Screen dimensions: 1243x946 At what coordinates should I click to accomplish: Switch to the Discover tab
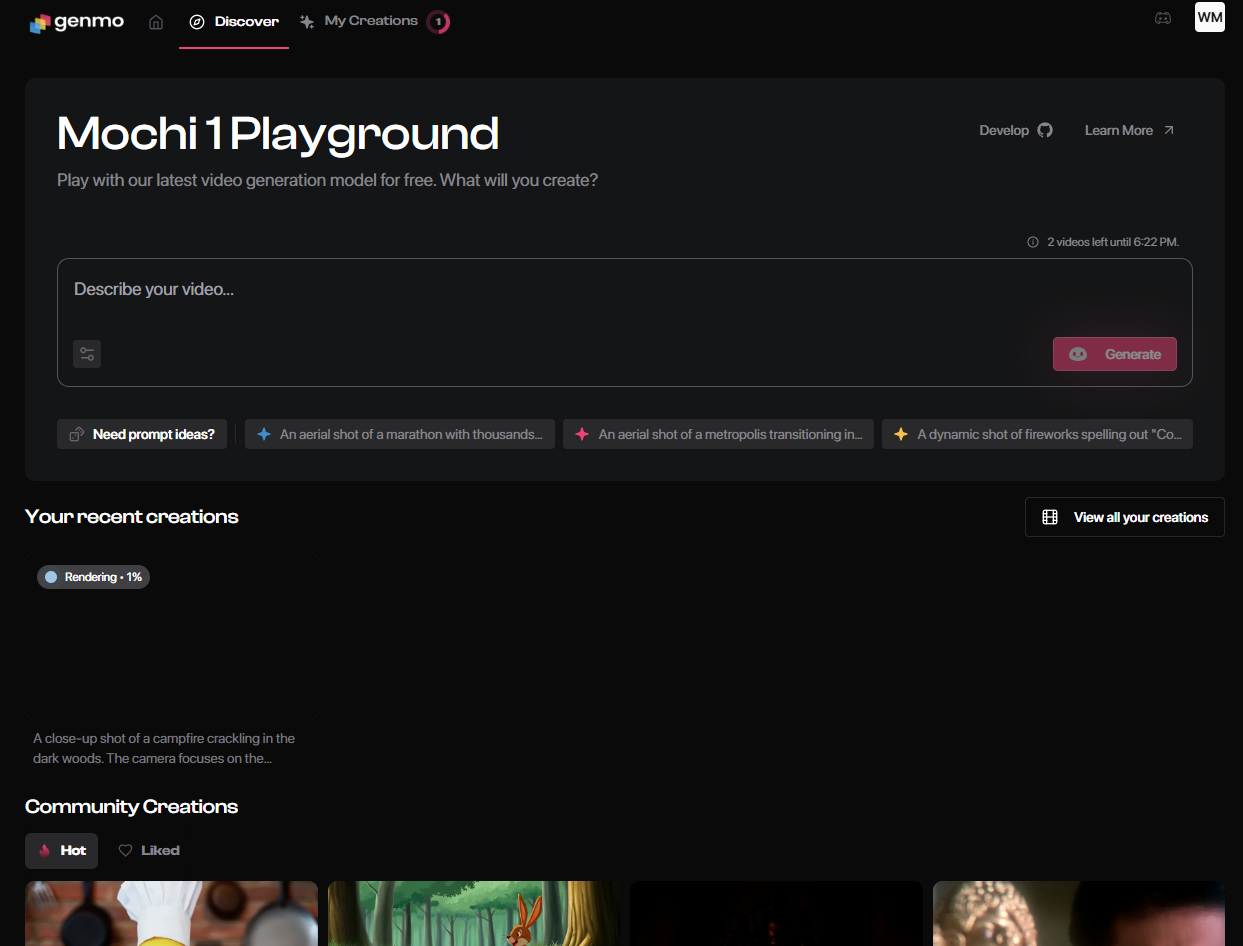click(x=235, y=22)
